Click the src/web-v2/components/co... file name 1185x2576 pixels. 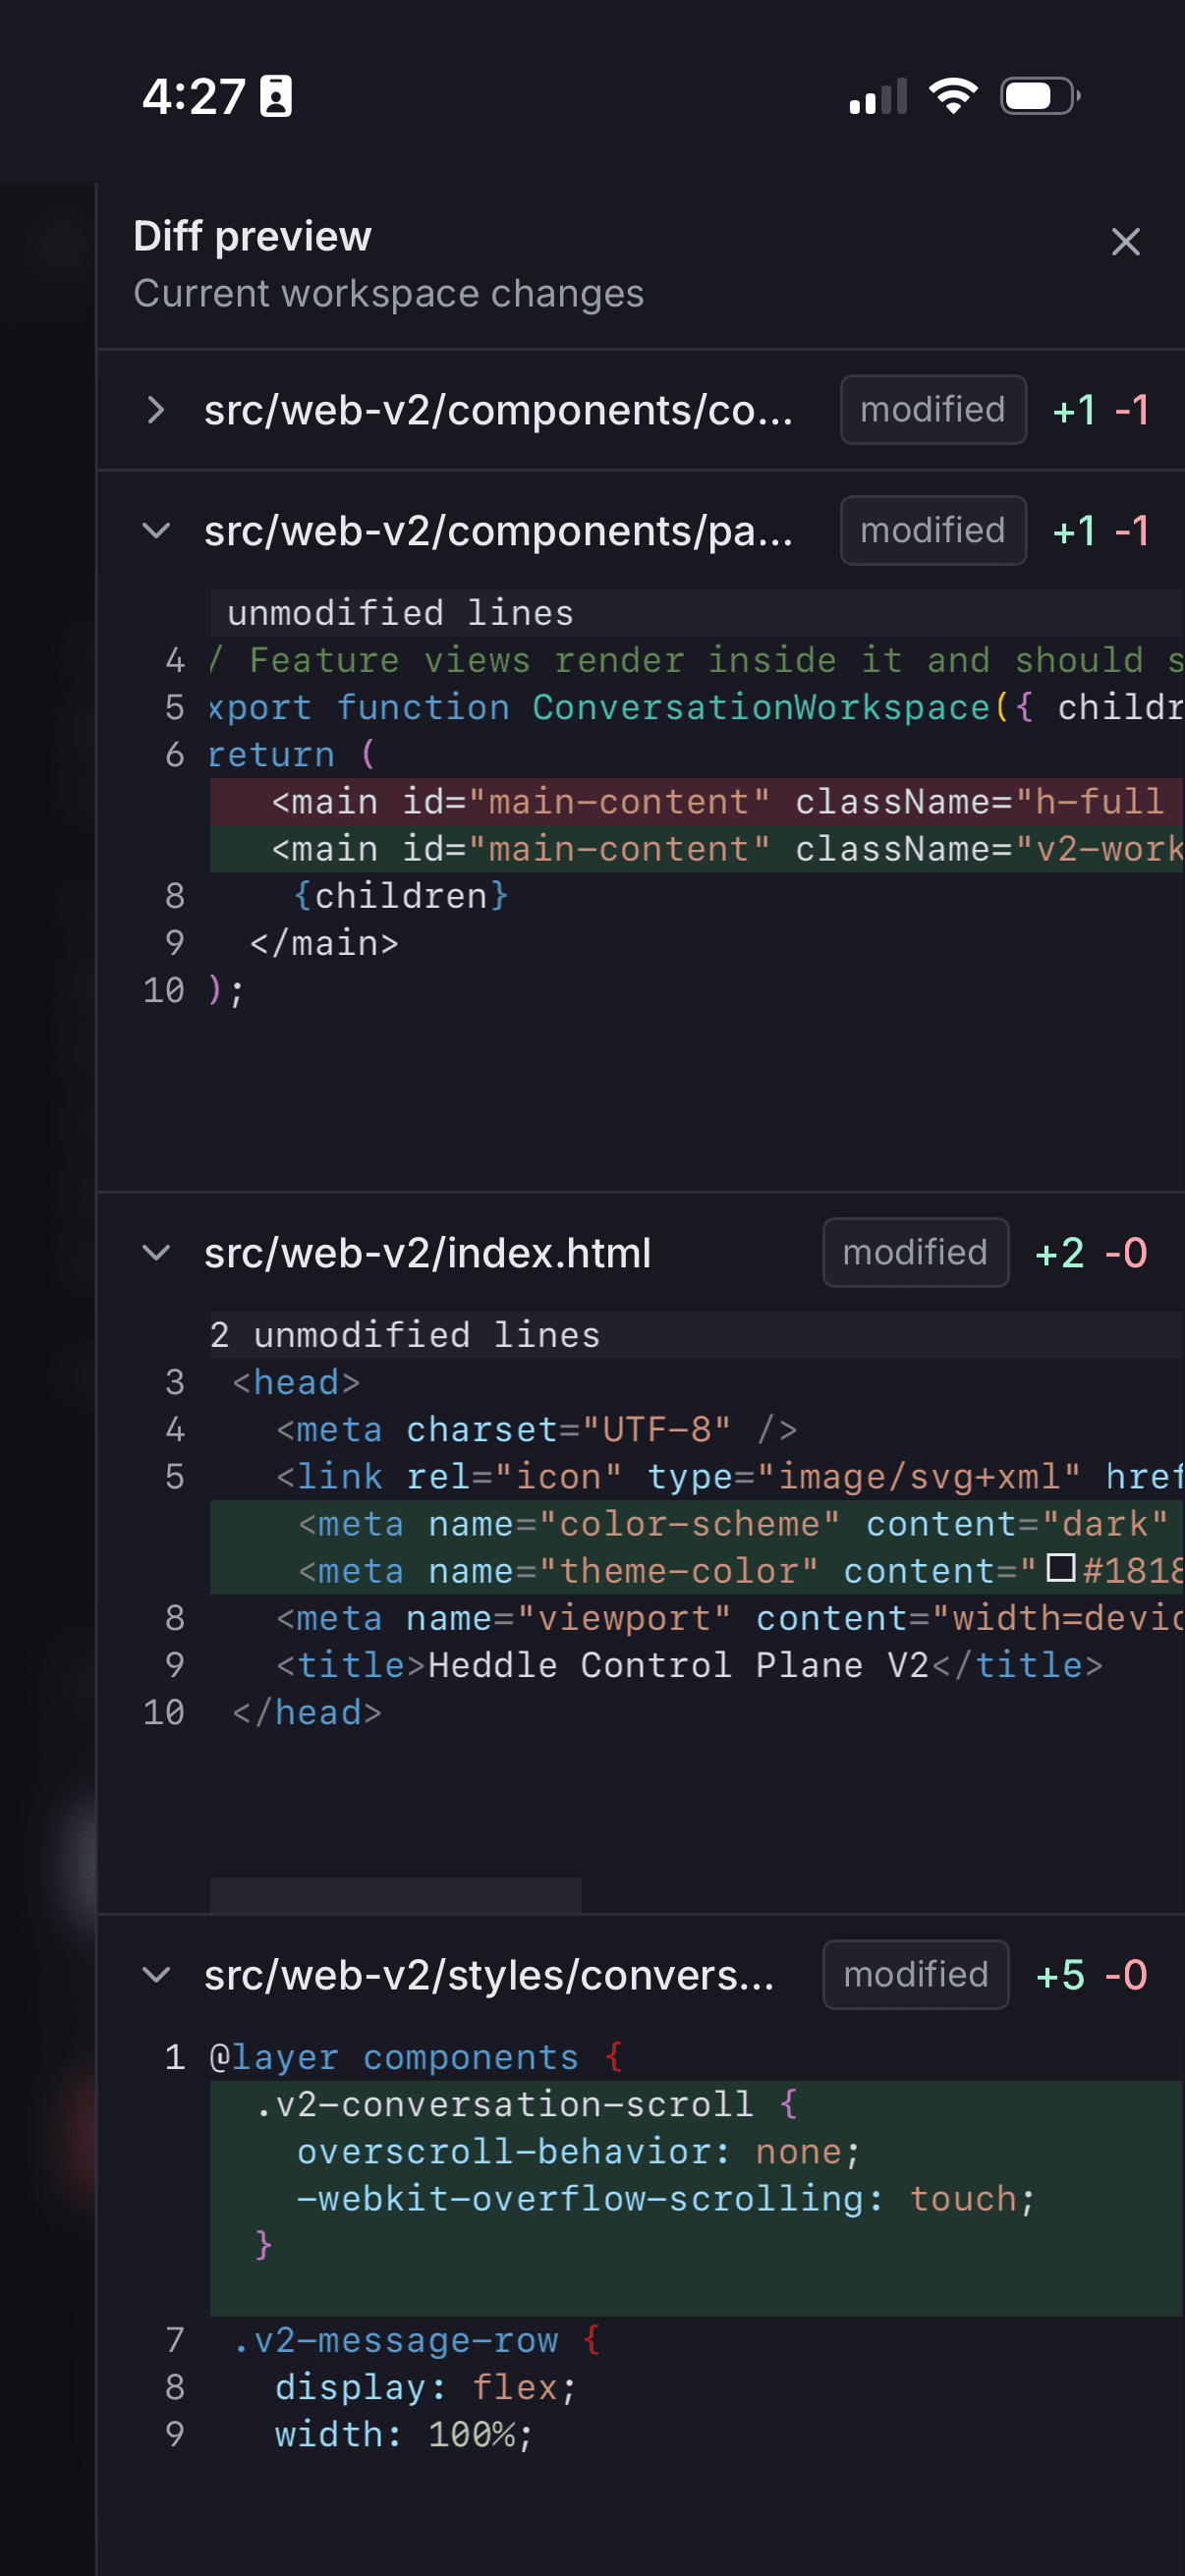(x=498, y=410)
